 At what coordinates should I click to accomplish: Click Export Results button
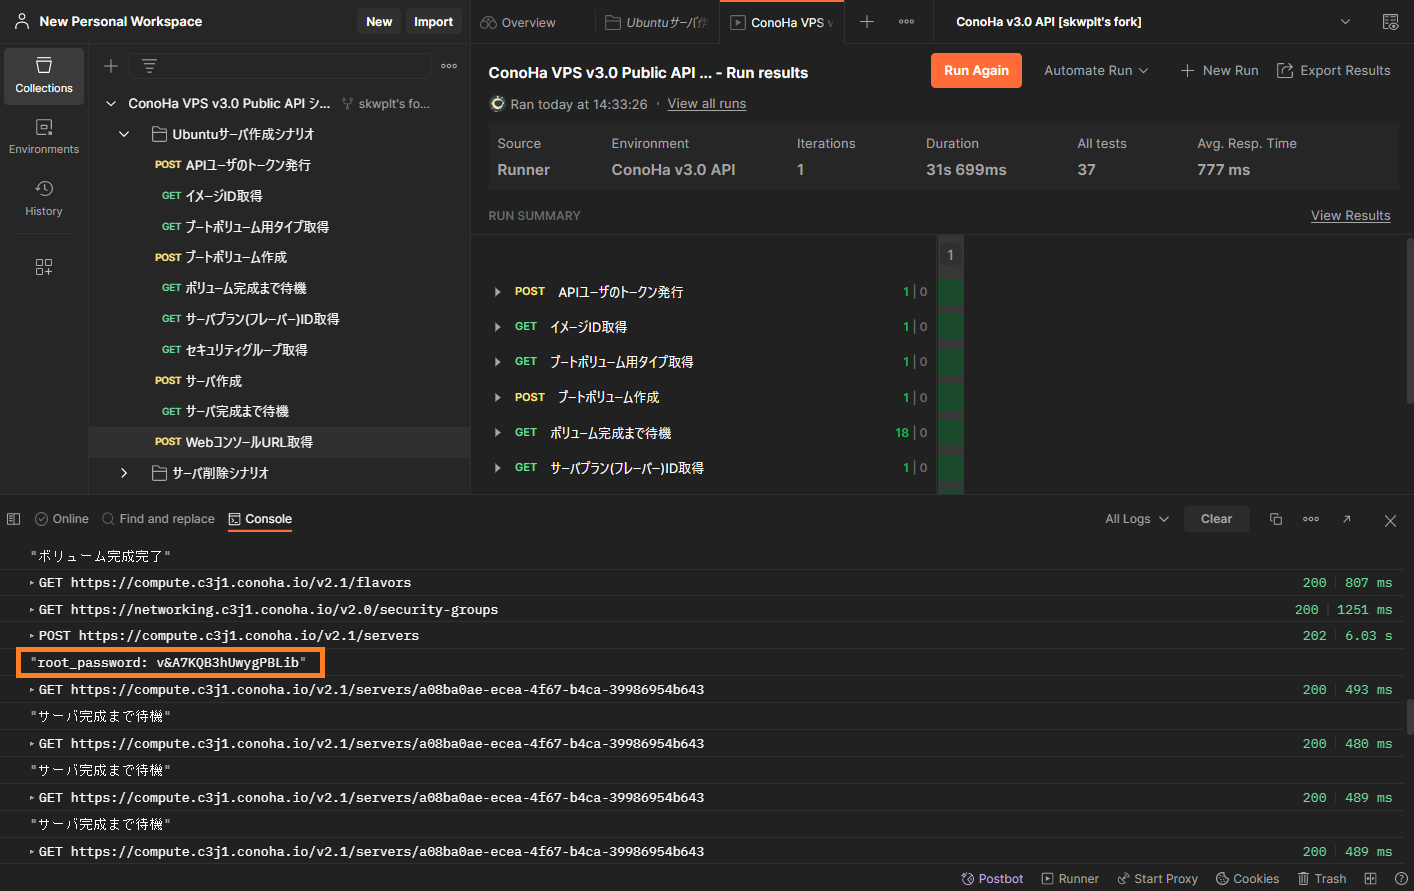tap(1333, 71)
